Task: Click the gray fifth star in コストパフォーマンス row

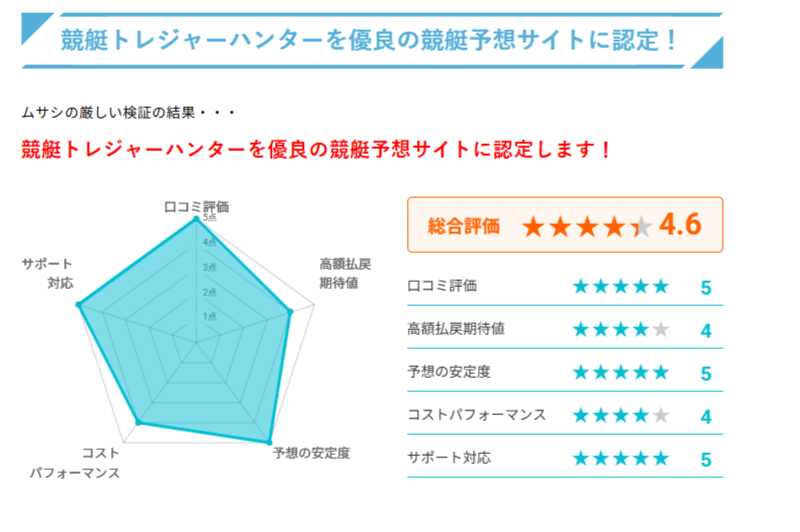Action: [x=661, y=415]
